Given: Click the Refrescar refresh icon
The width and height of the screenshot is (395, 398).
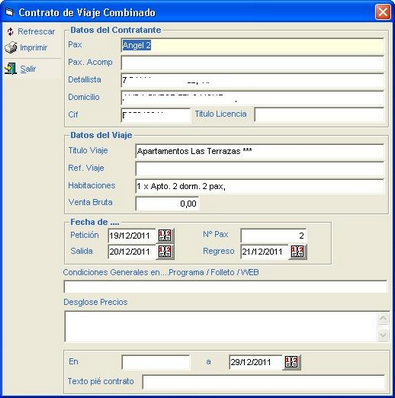Looking at the screenshot, I should coord(10,32).
